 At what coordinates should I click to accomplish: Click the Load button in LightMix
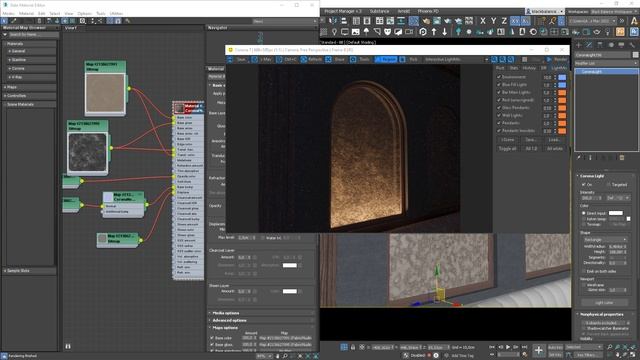click(x=555, y=140)
